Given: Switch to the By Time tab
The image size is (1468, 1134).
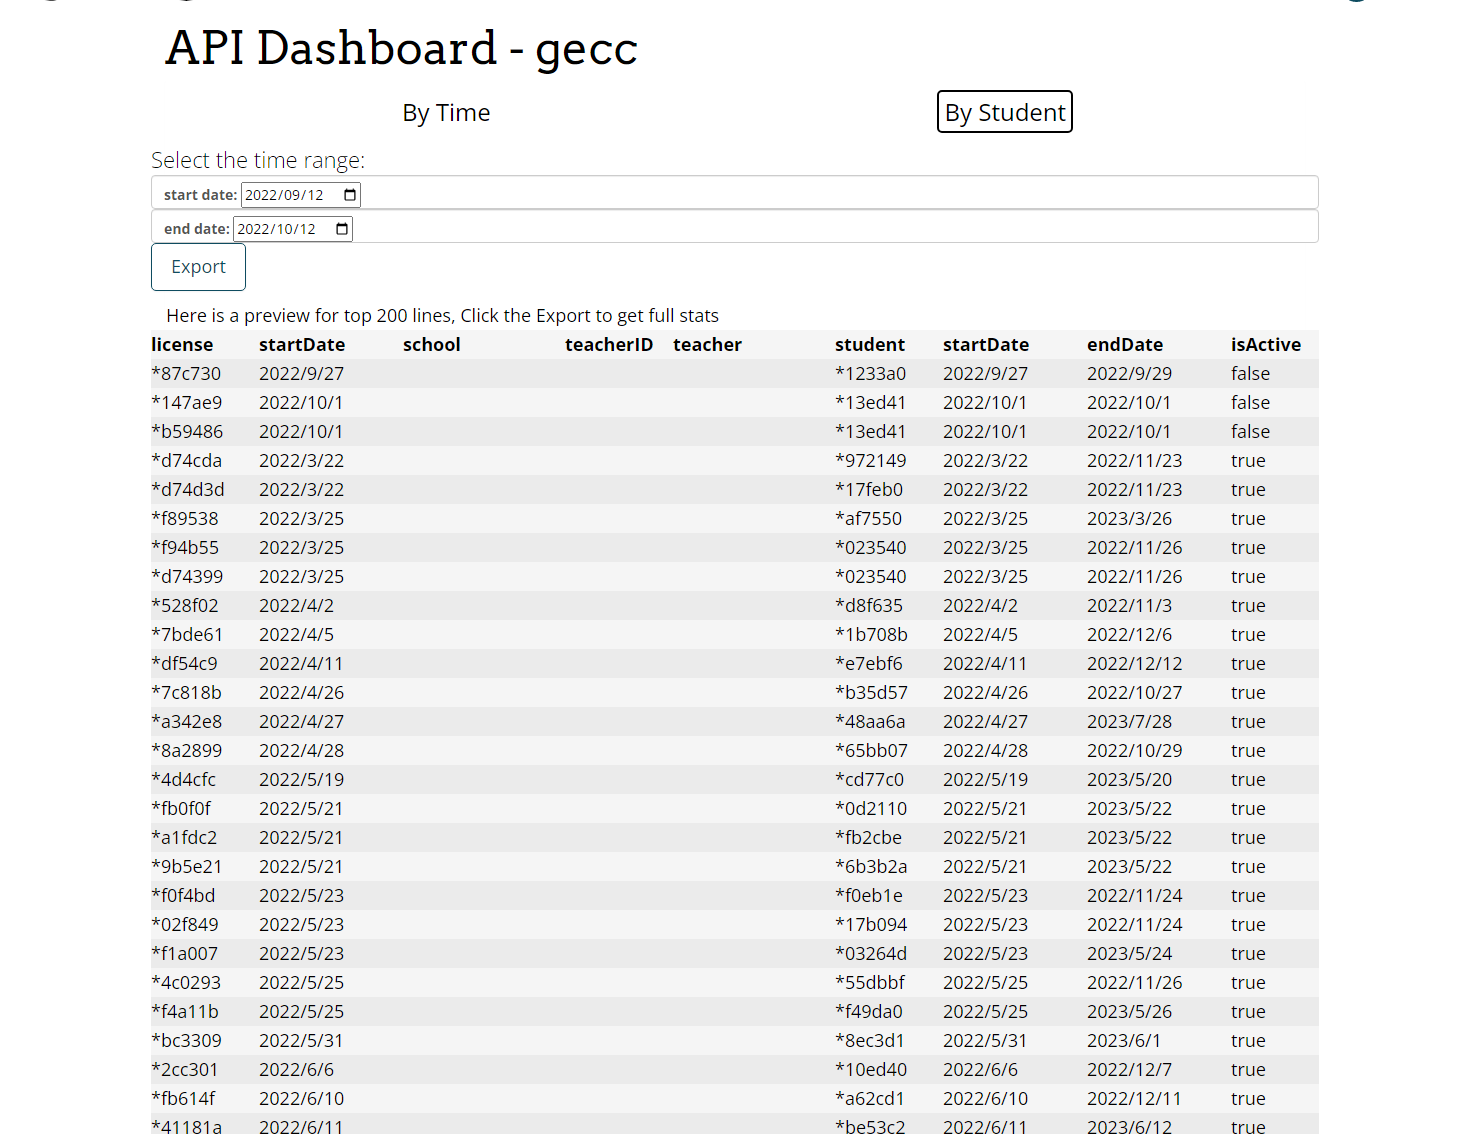Looking at the screenshot, I should coord(446,112).
